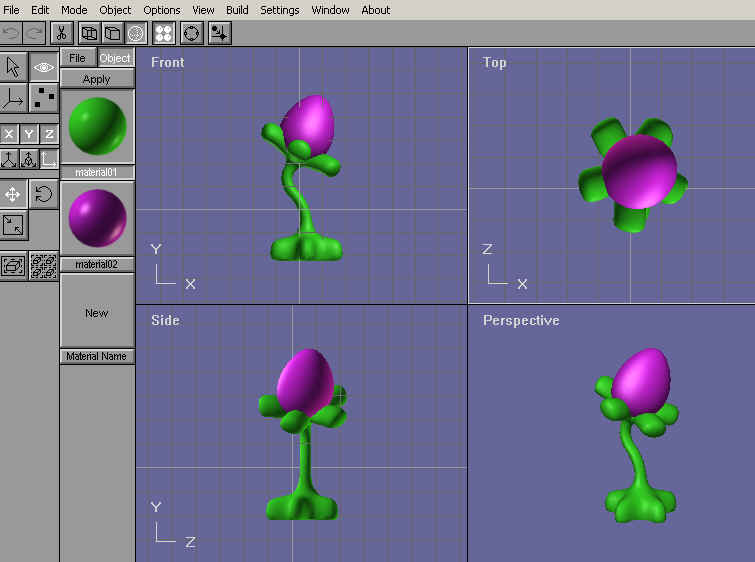The height and width of the screenshot is (562, 755).
Task: Click the snap points toolbar icon
Action: click(x=220, y=33)
